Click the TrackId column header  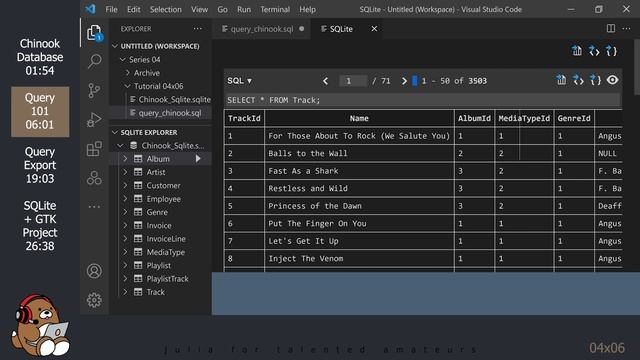click(244, 118)
